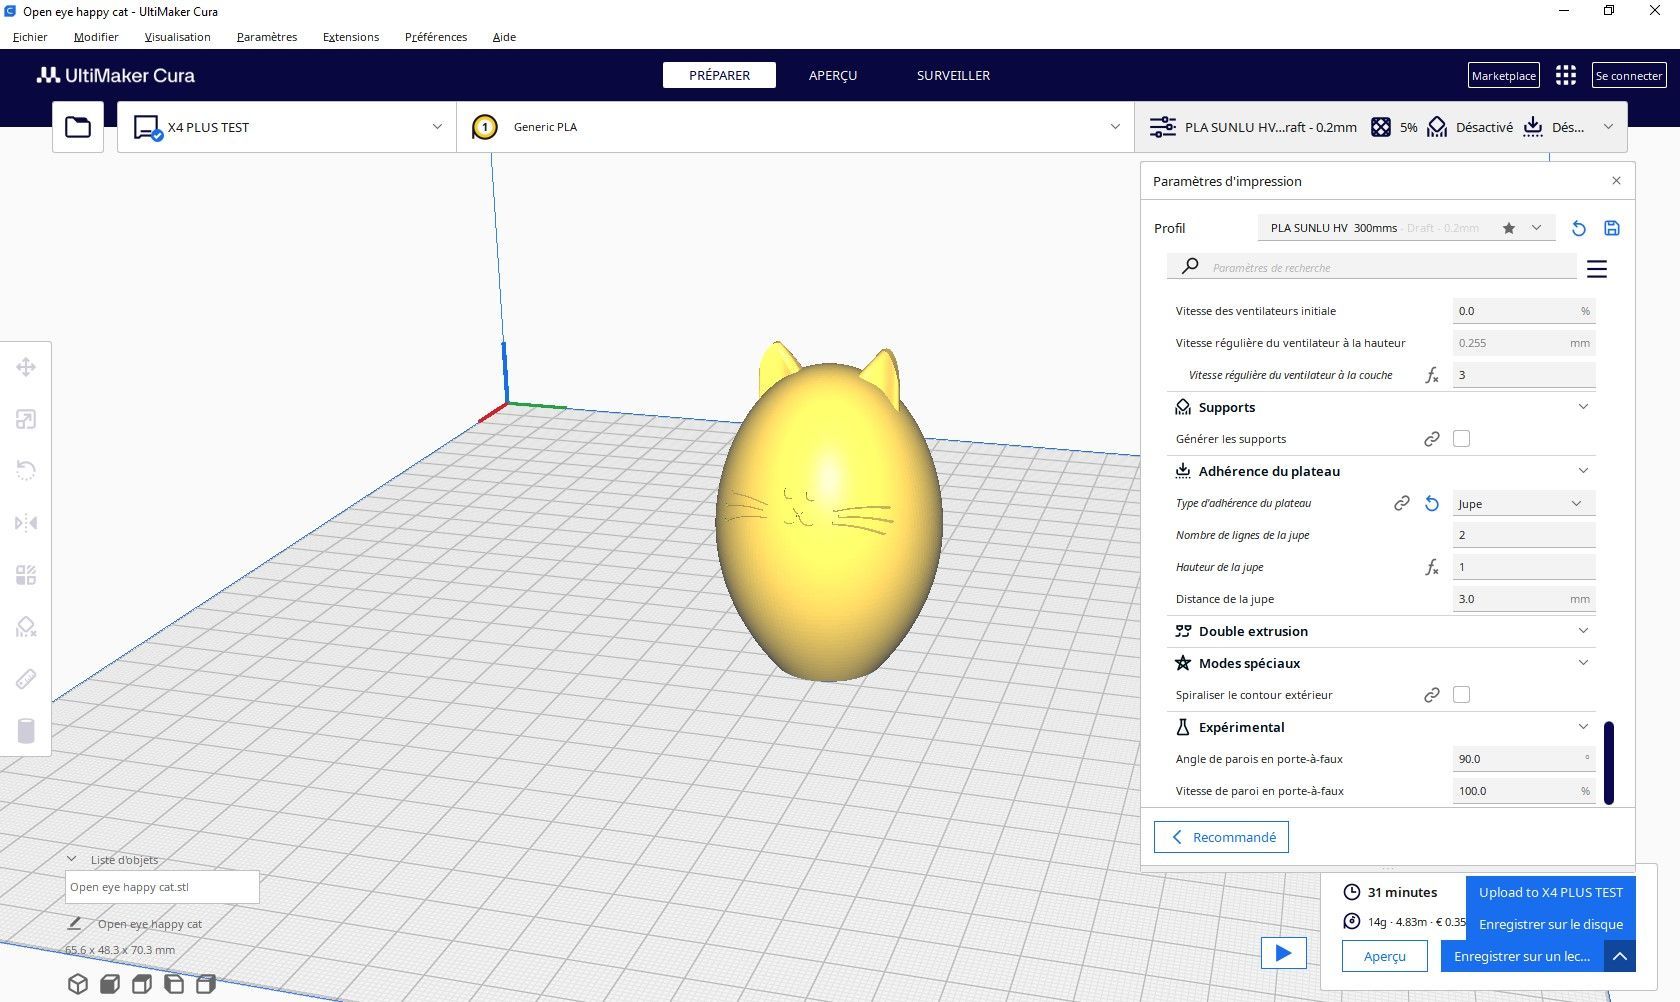Open file with the folder icon
Screen dimensions: 1680x1002
coord(78,127)
